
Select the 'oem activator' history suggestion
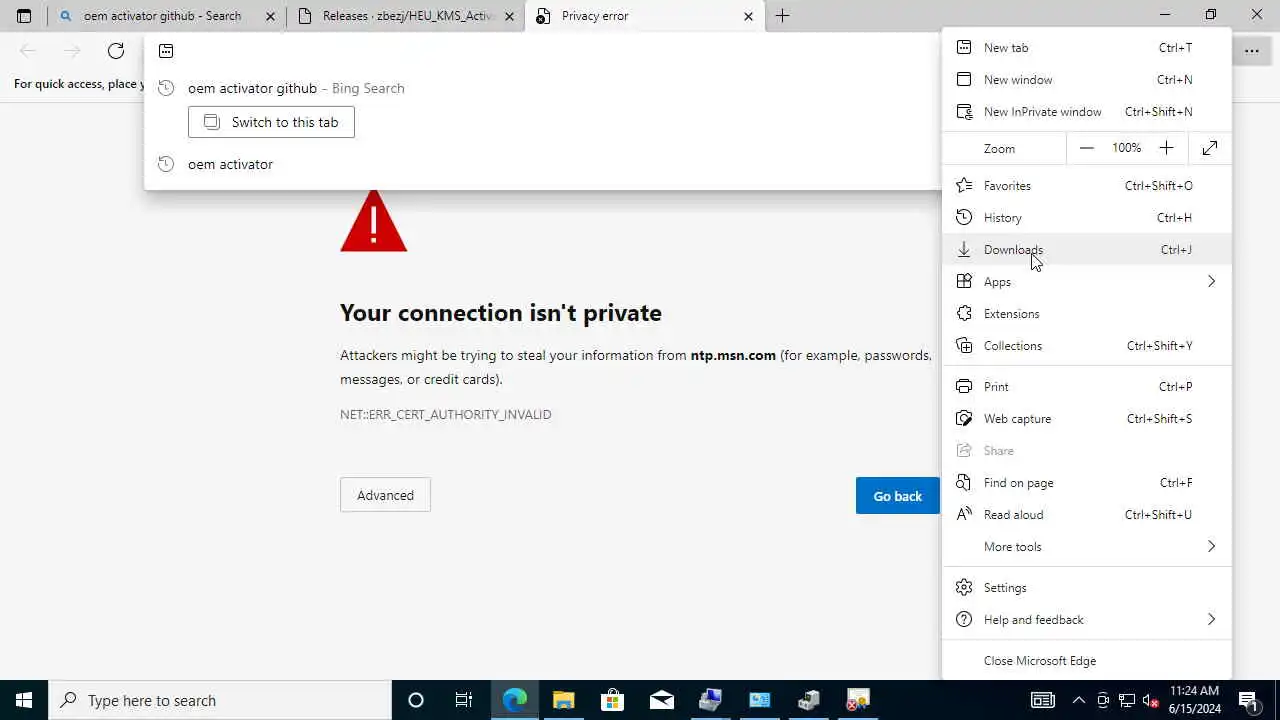543,164
